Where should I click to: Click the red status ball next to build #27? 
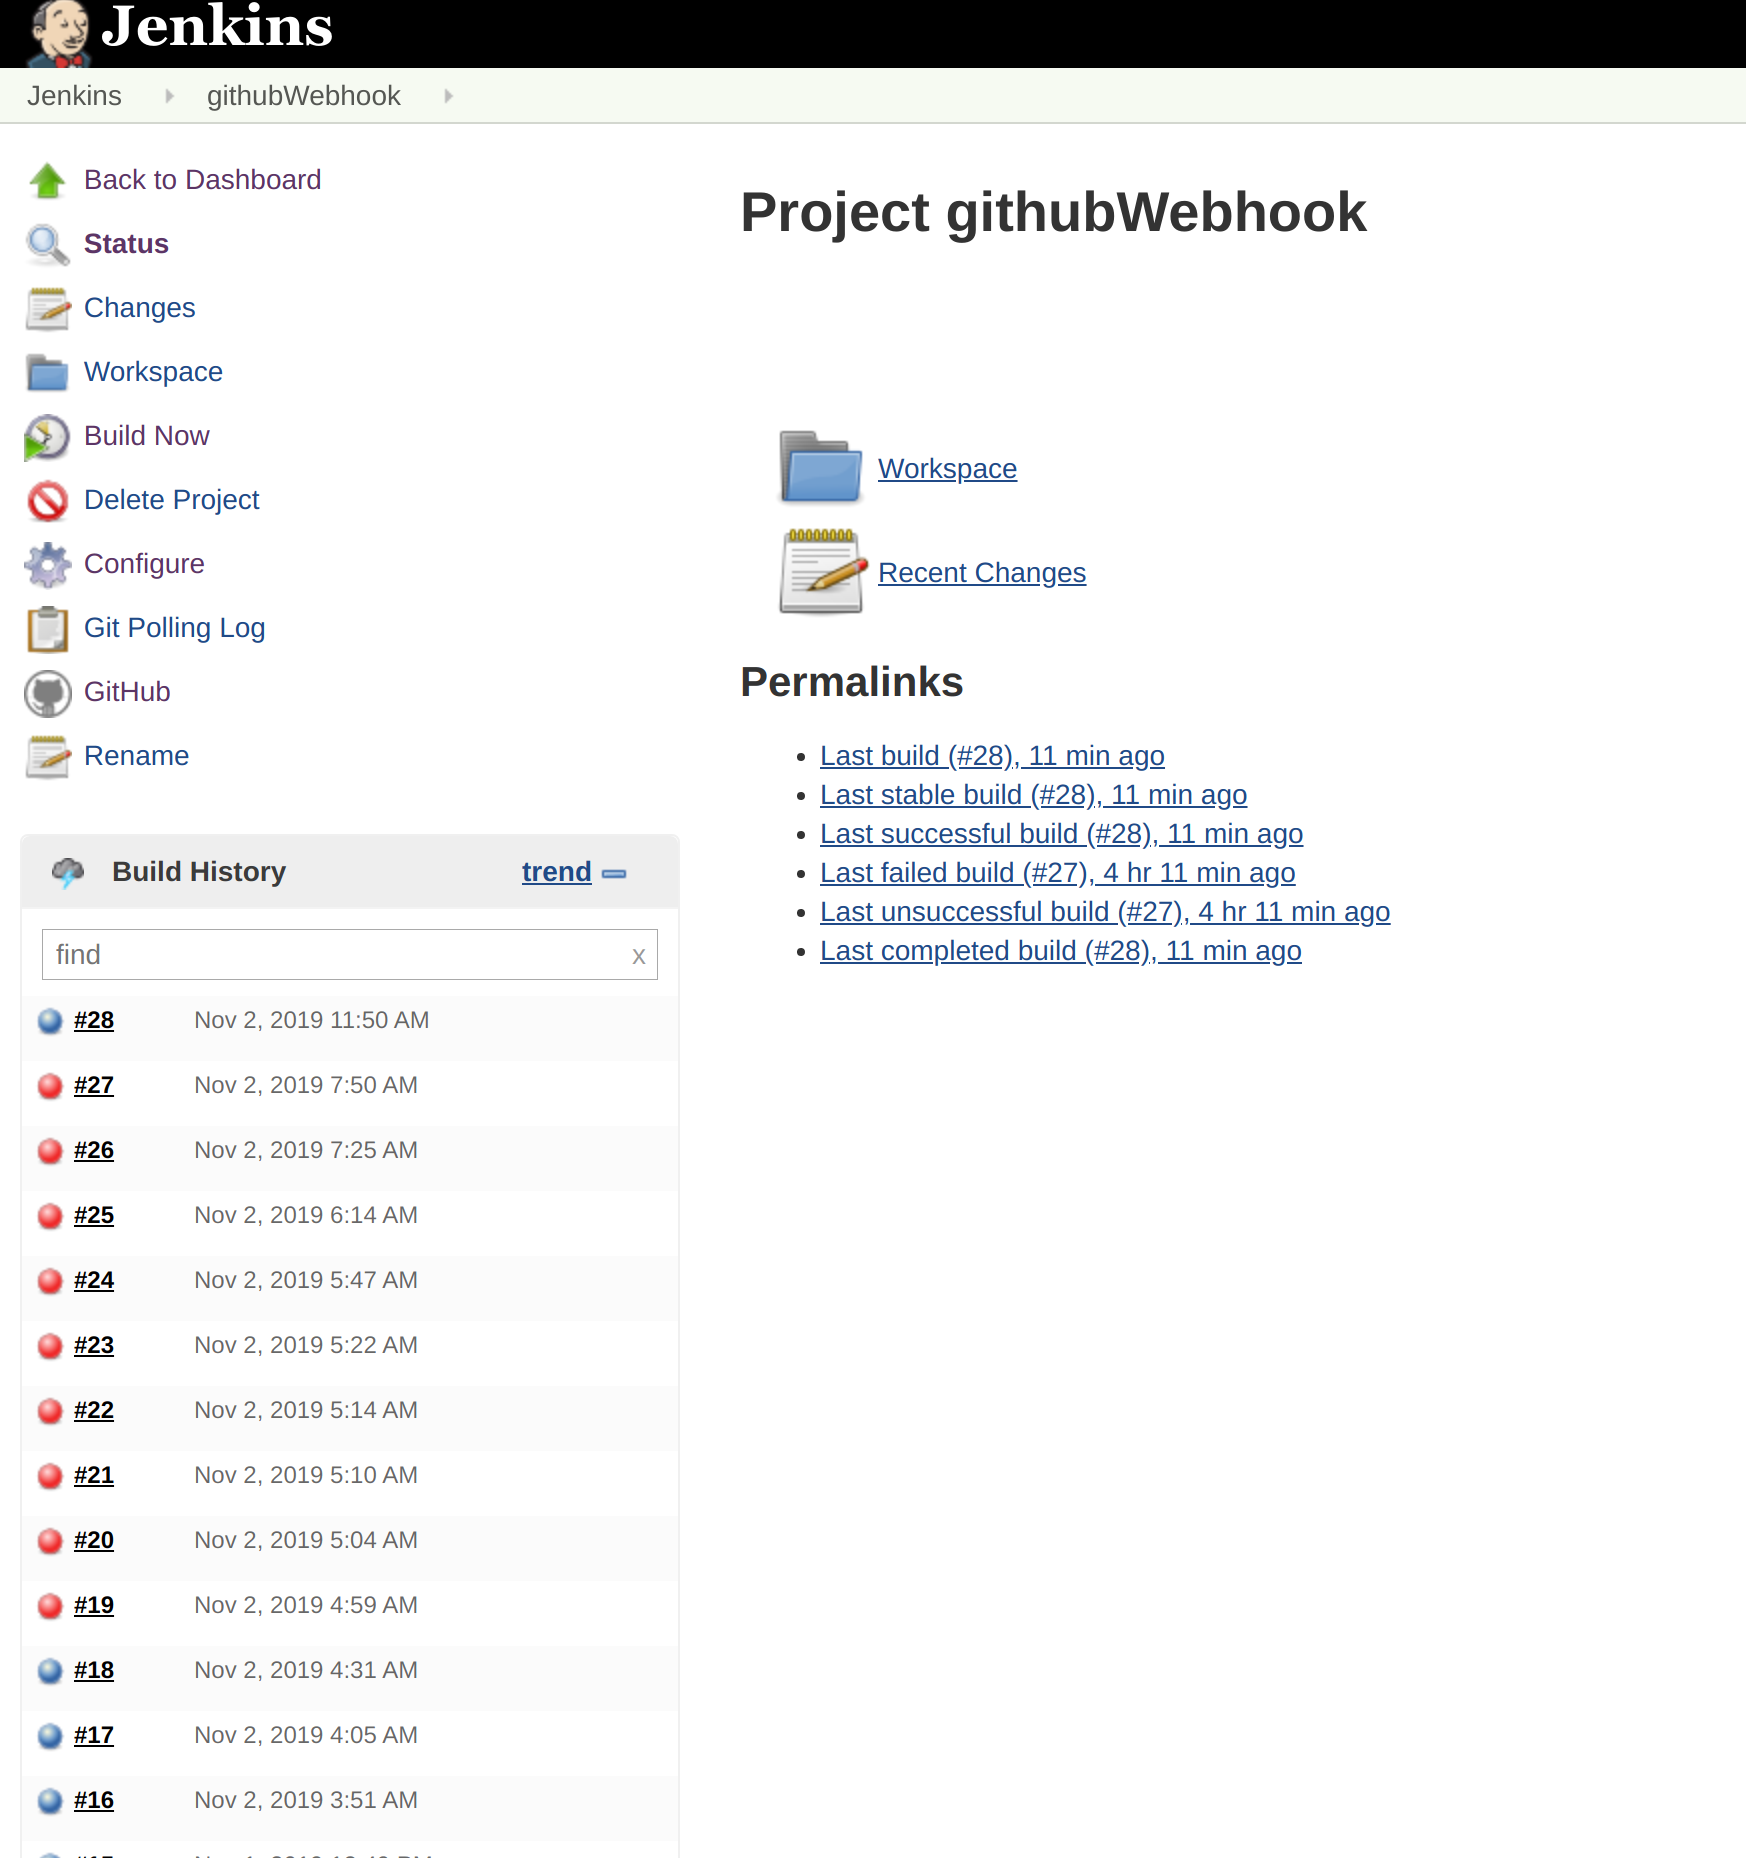click(48, 1086)
